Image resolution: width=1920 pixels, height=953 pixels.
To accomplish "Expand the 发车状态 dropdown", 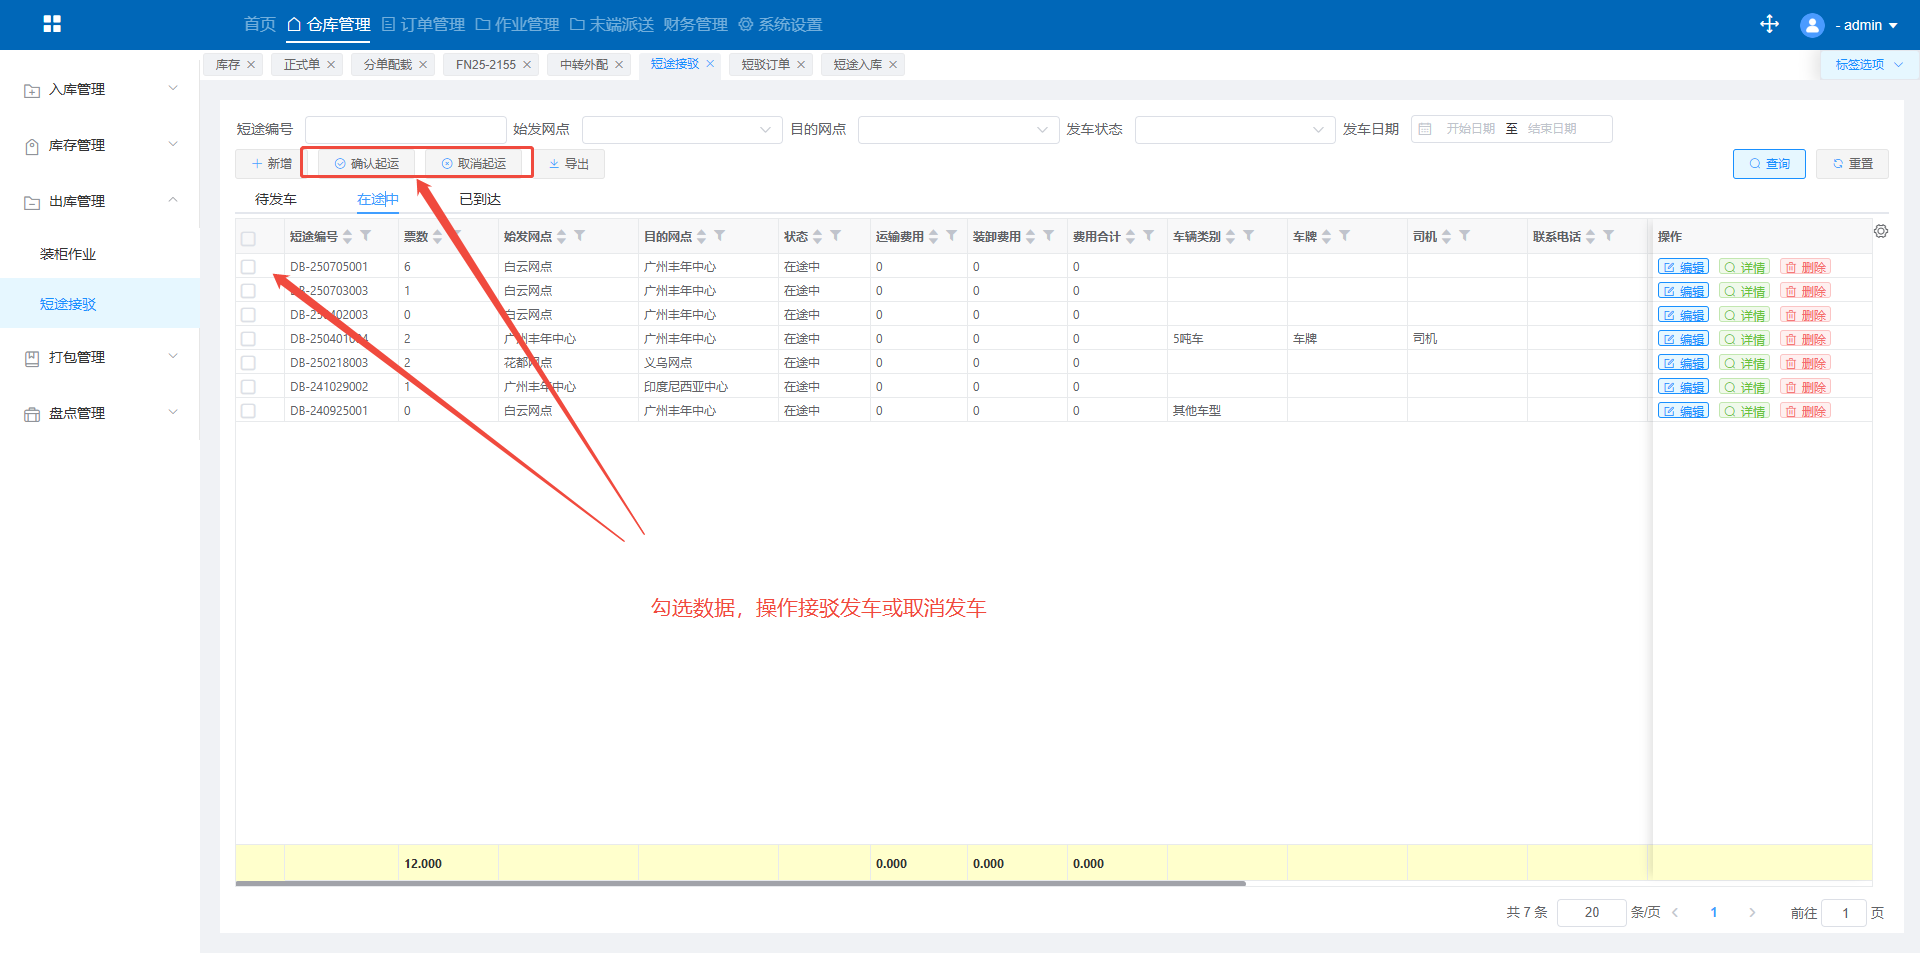I will 1234,130.
